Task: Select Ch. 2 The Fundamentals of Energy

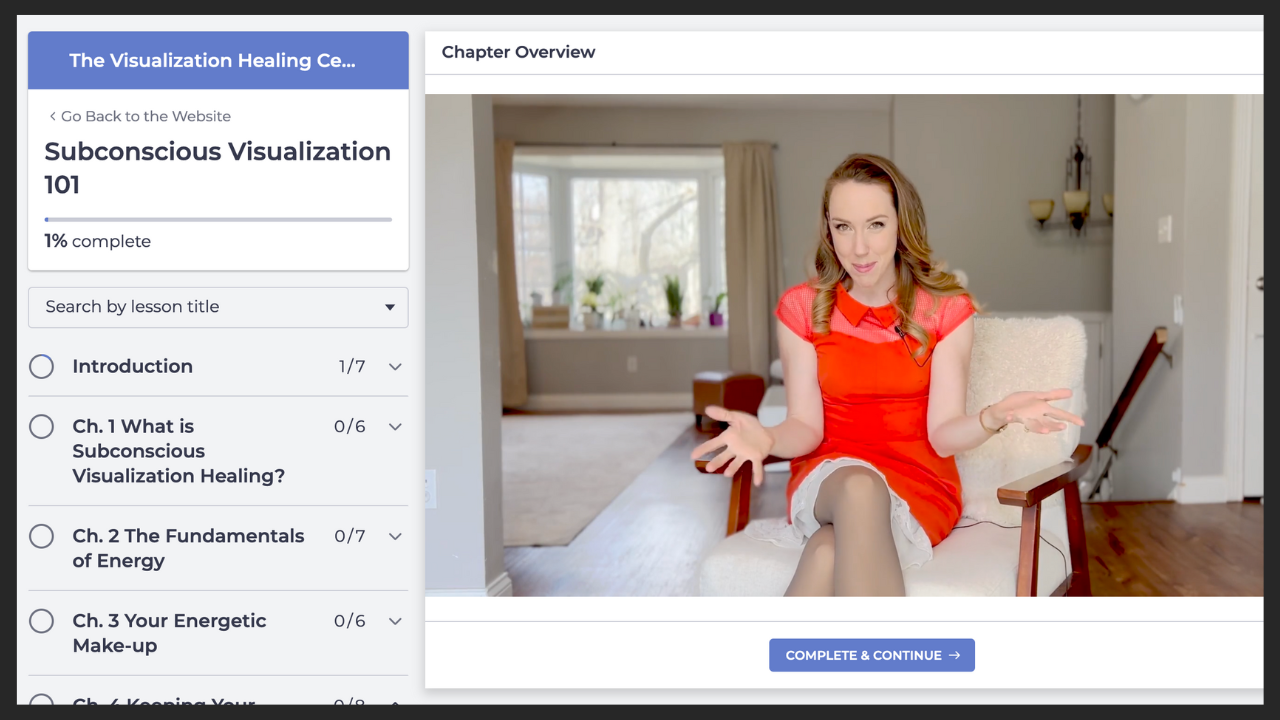Action: click(x=188, y=548)
